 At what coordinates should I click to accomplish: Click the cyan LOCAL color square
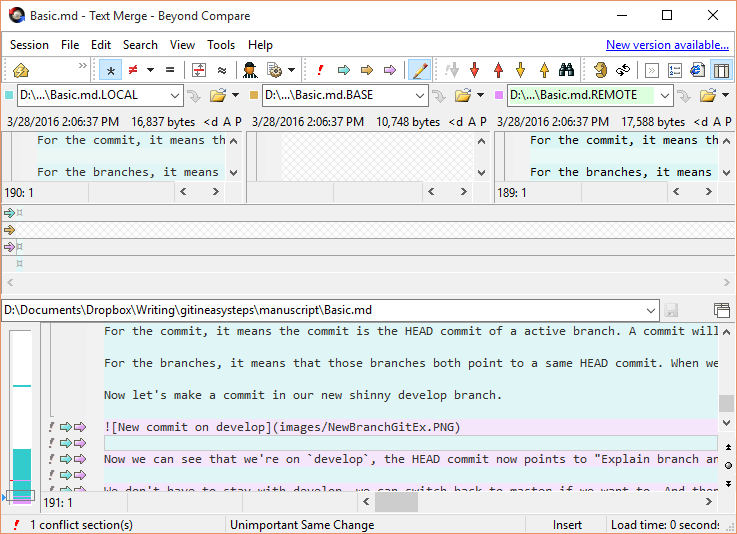[x=9, y=95]
